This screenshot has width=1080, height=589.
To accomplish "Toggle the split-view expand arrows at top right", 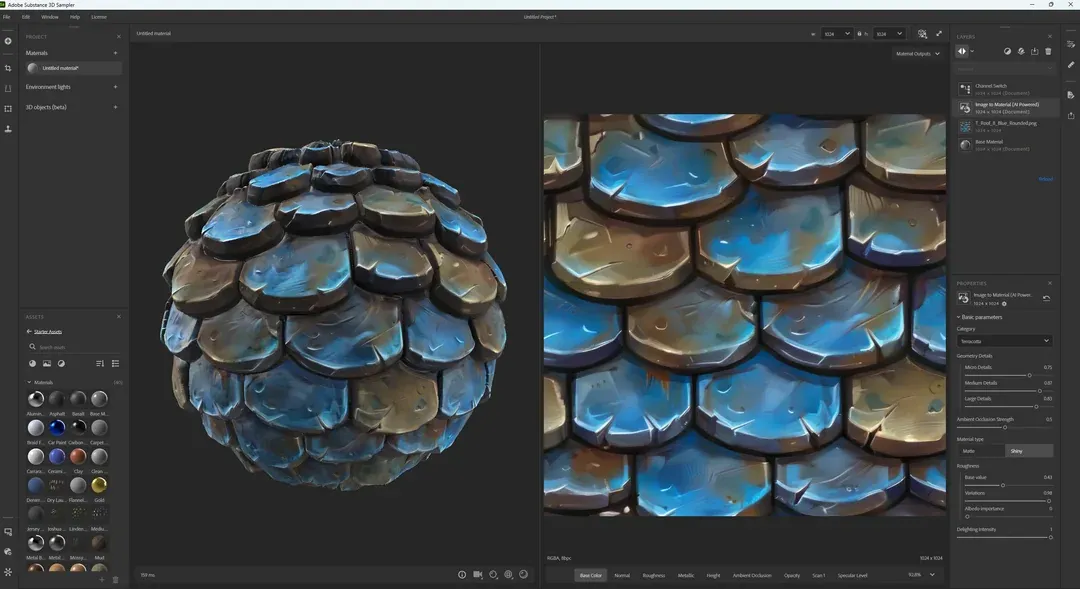I will [938, 33].
